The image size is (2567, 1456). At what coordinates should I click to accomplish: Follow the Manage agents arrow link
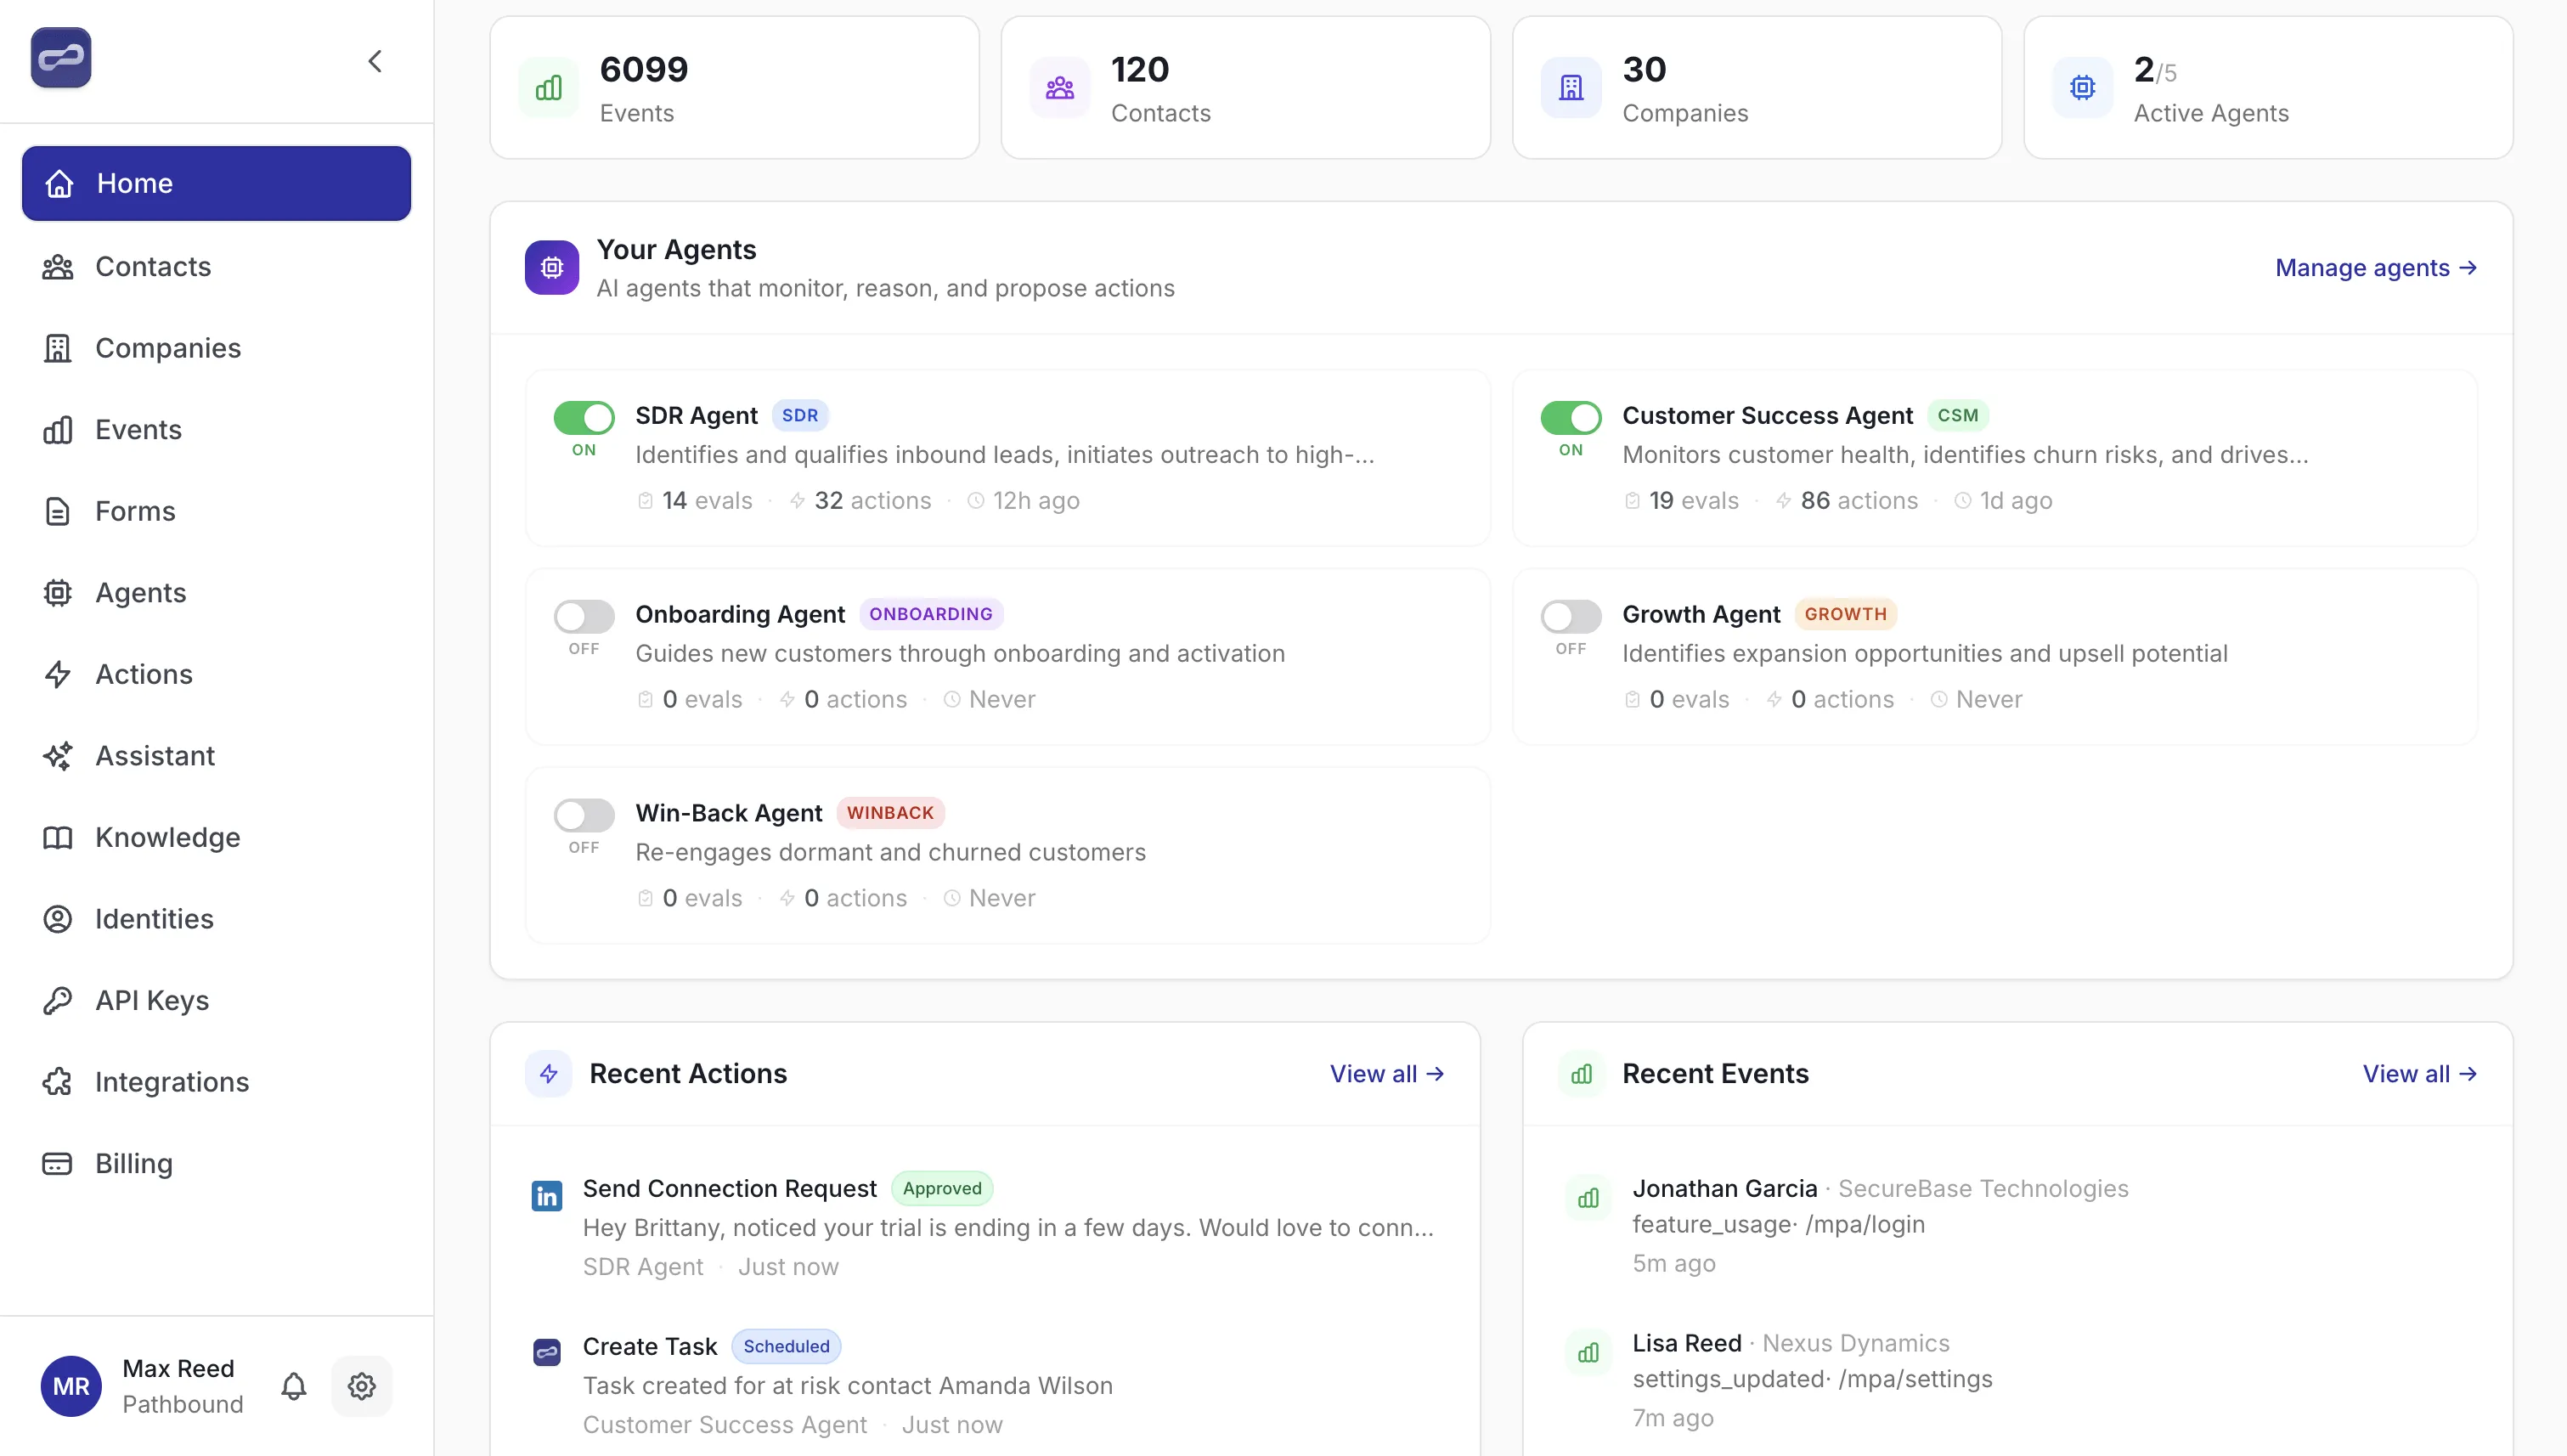pyautogui.click(x=2375, y=268)
